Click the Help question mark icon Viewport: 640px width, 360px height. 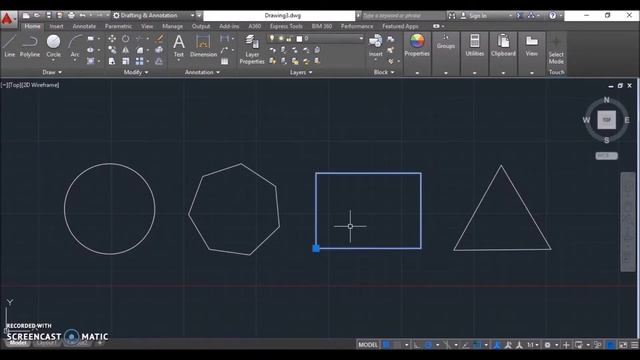click(x=552, y=16)
